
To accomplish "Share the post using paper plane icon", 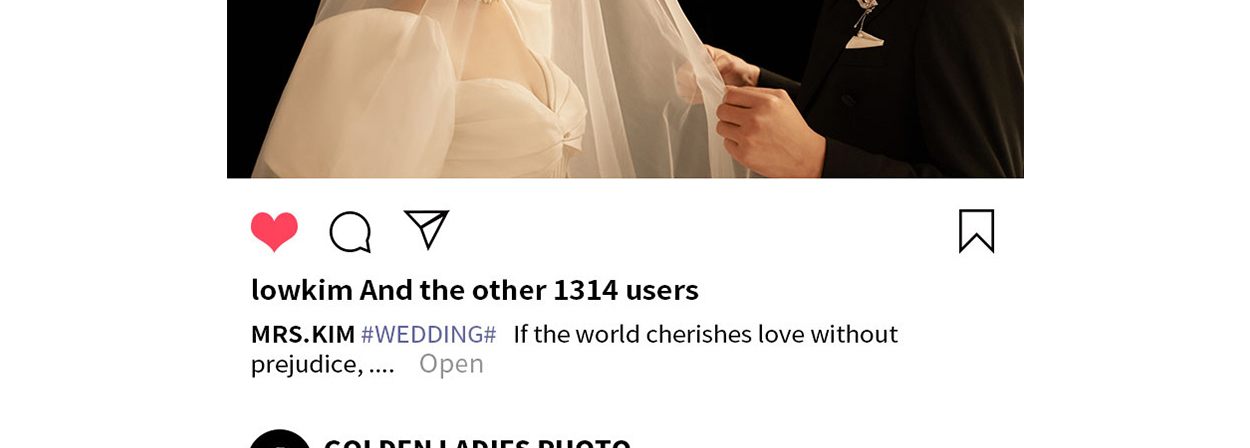I will (426, 229).
